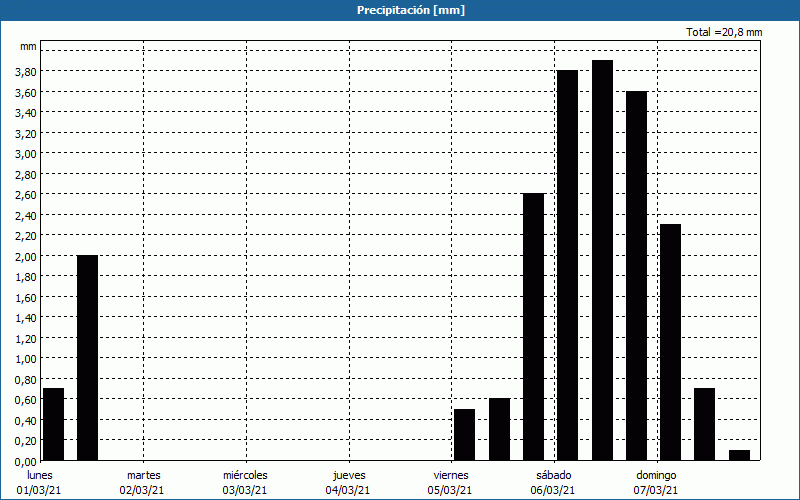Click the date label '05/03/21'

pyautogui.click(x=450, y=490)
